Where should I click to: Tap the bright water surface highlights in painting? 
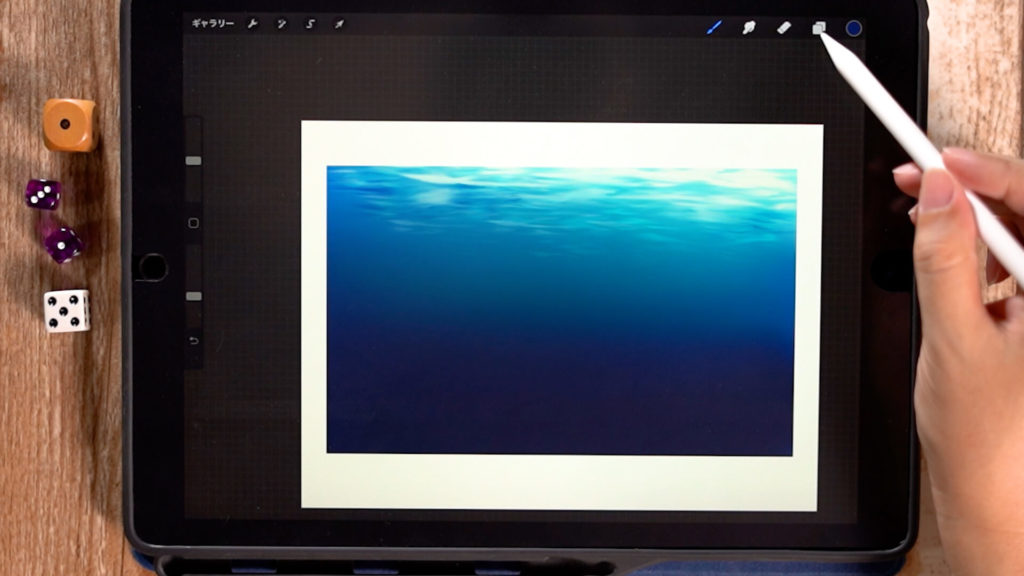pos(560,183)
